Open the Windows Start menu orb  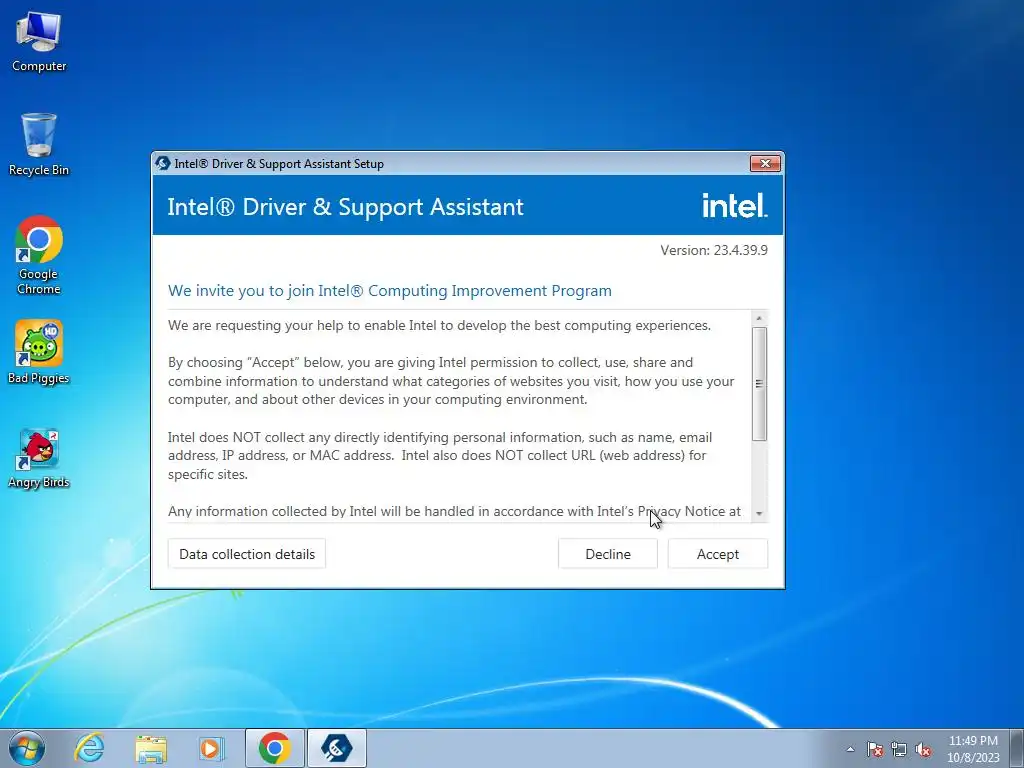coord(27,748)
